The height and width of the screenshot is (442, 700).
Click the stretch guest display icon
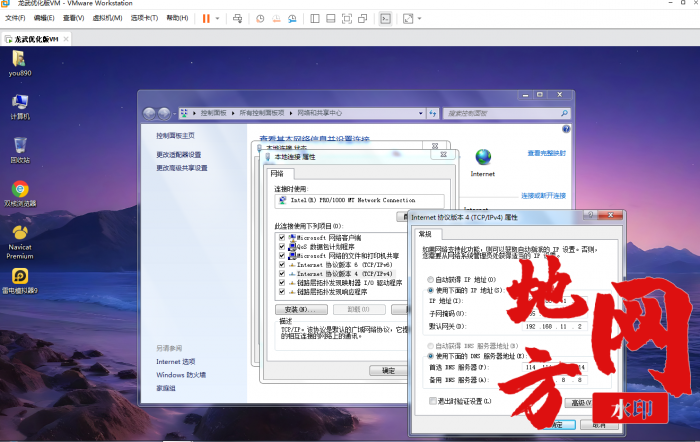pos(408,19)
